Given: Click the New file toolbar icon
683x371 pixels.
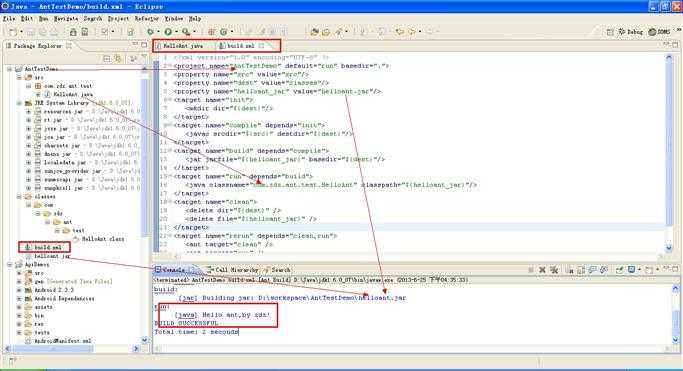Looking at the screenshot, I should pyautogui.click(x=13, y=32).
